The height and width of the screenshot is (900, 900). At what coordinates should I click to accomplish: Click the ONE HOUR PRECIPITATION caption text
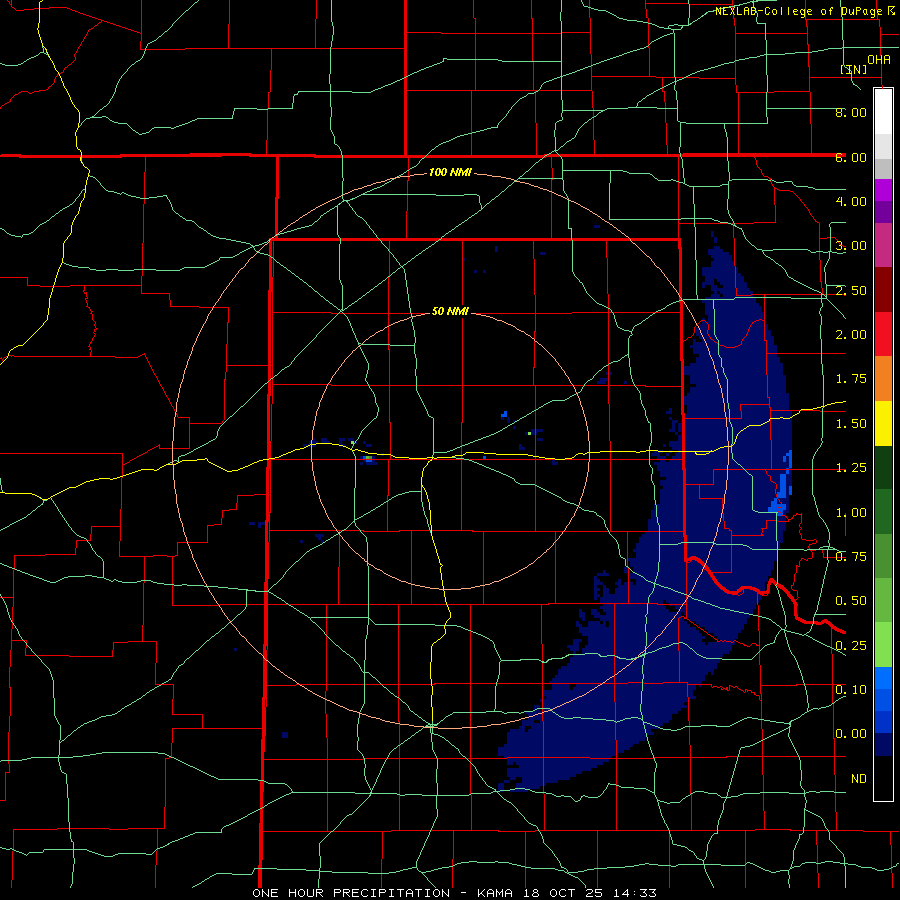tap(351, 893)
